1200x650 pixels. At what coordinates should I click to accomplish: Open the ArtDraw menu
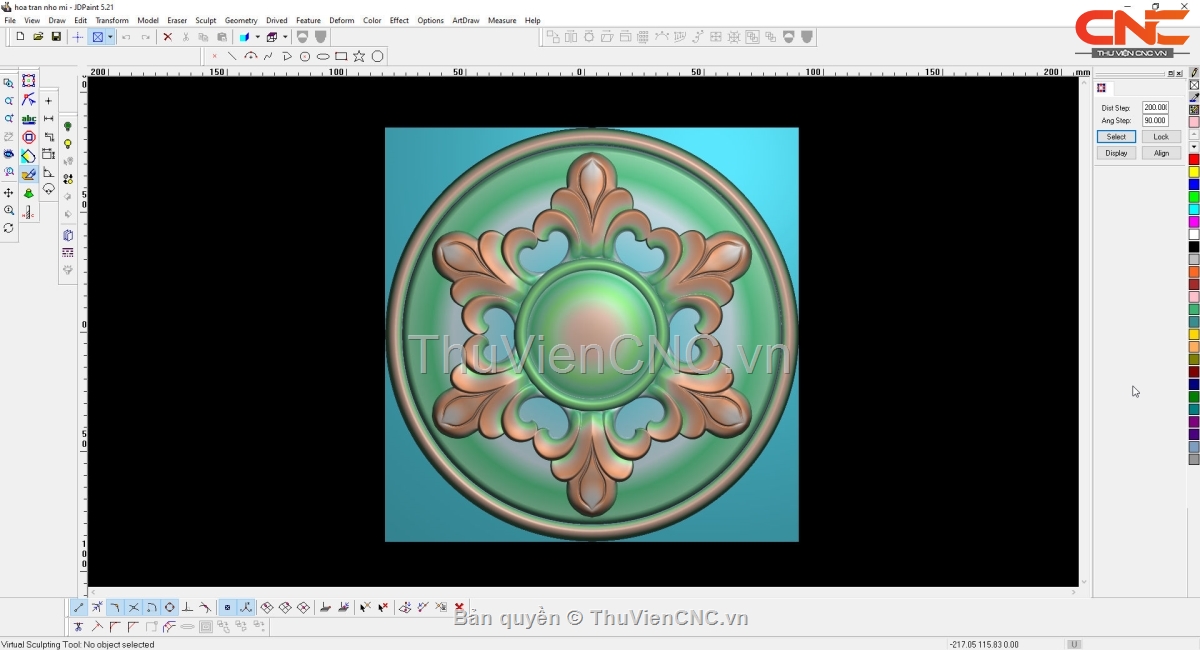click(x=466, y=20)
